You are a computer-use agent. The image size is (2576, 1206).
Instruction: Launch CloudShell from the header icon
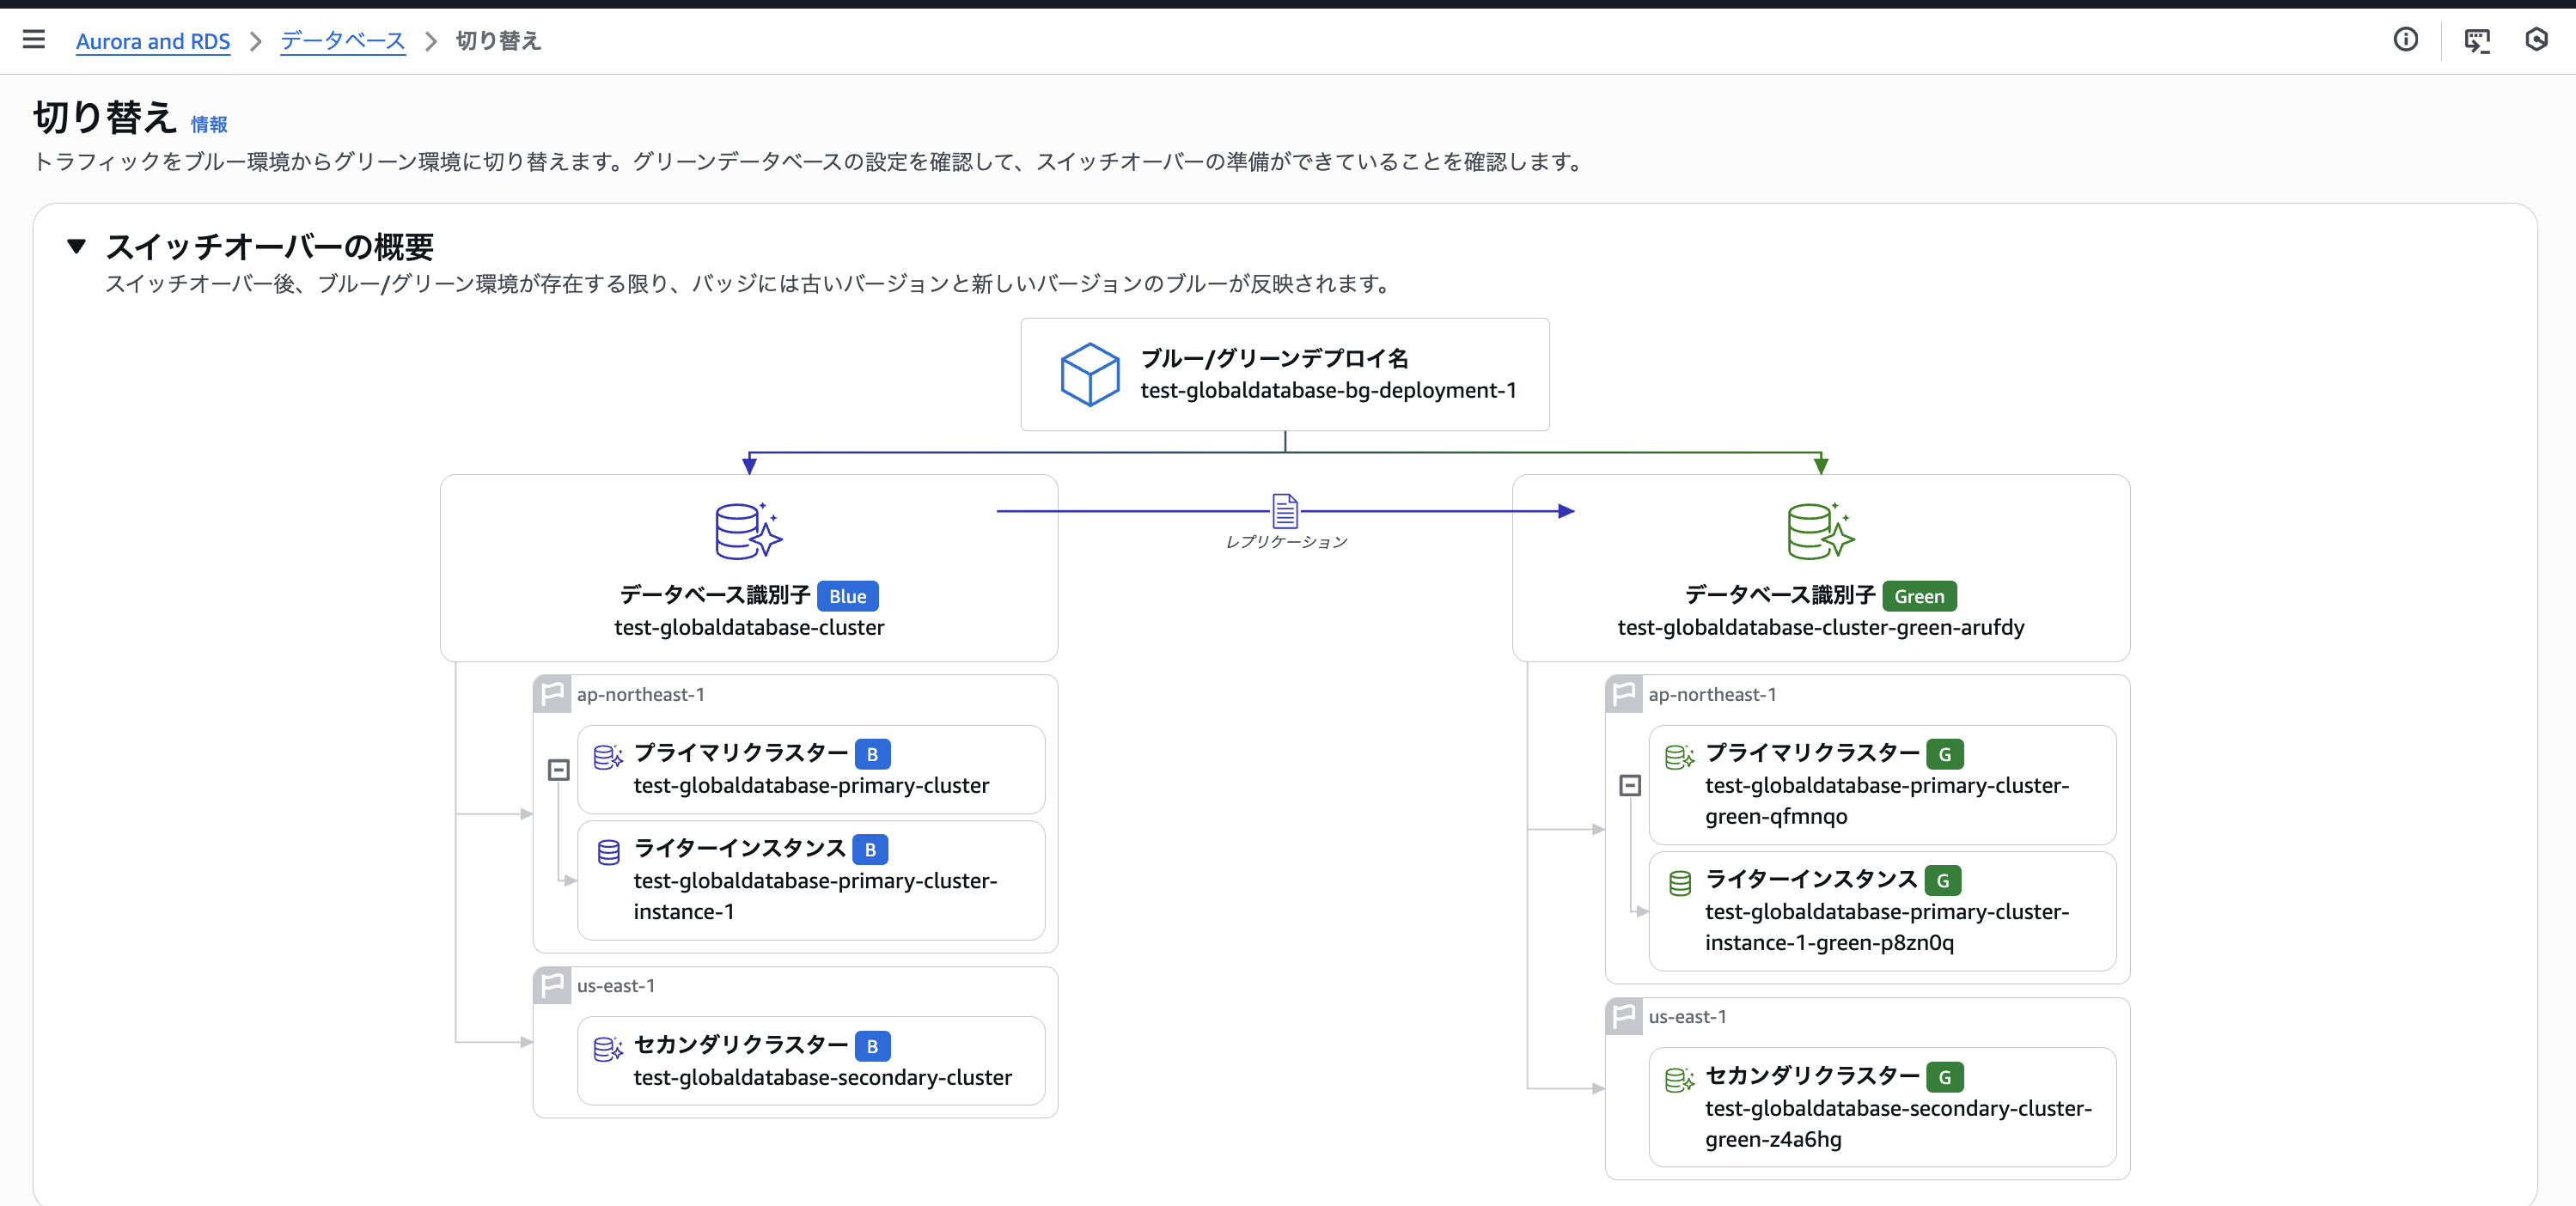click(2477, 40)
